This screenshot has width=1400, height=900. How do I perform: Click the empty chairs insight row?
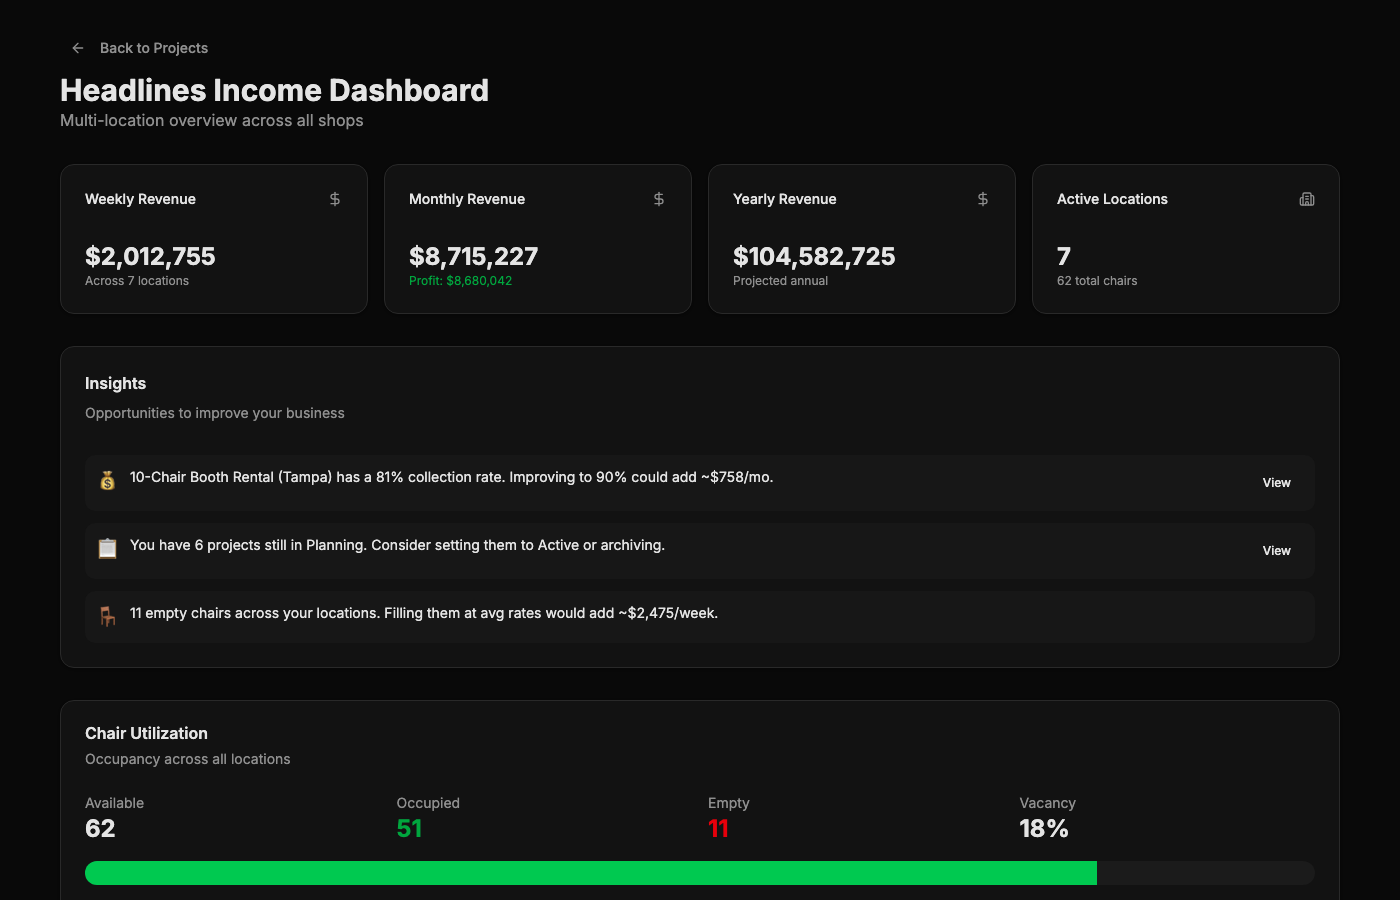(x=700, y=617)
